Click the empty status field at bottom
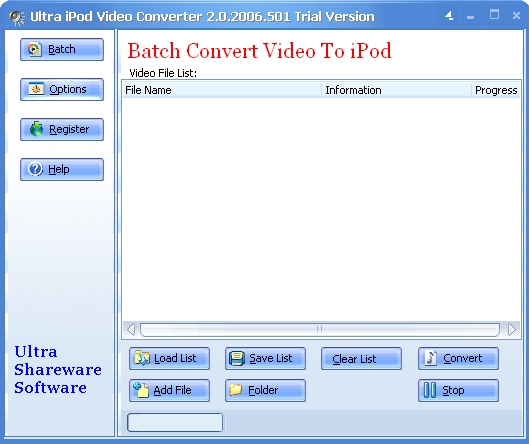The height and width of the screenshot is (444, 529). click(x=175, y=422)
